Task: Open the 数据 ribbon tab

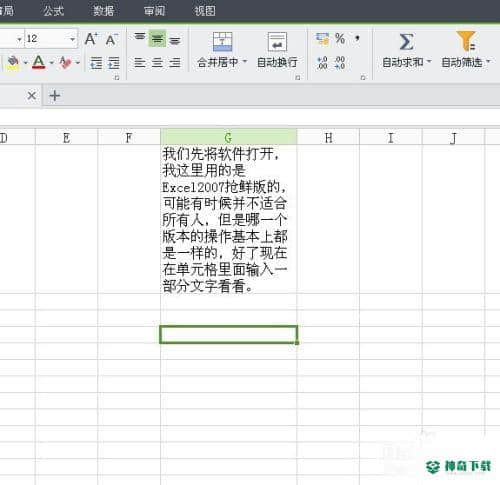Action: tap(104, 11)
